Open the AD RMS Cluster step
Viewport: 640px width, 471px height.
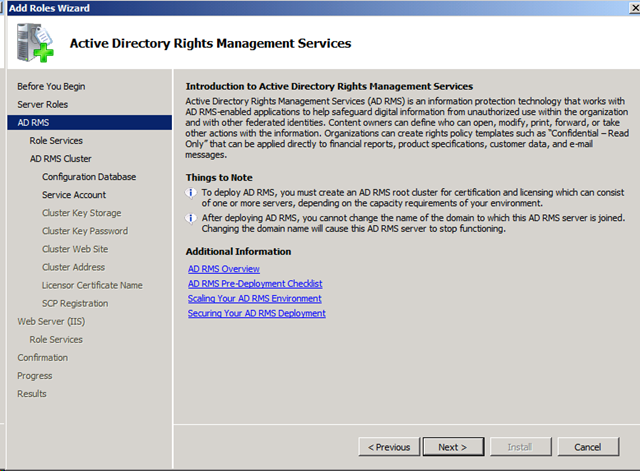60,158
